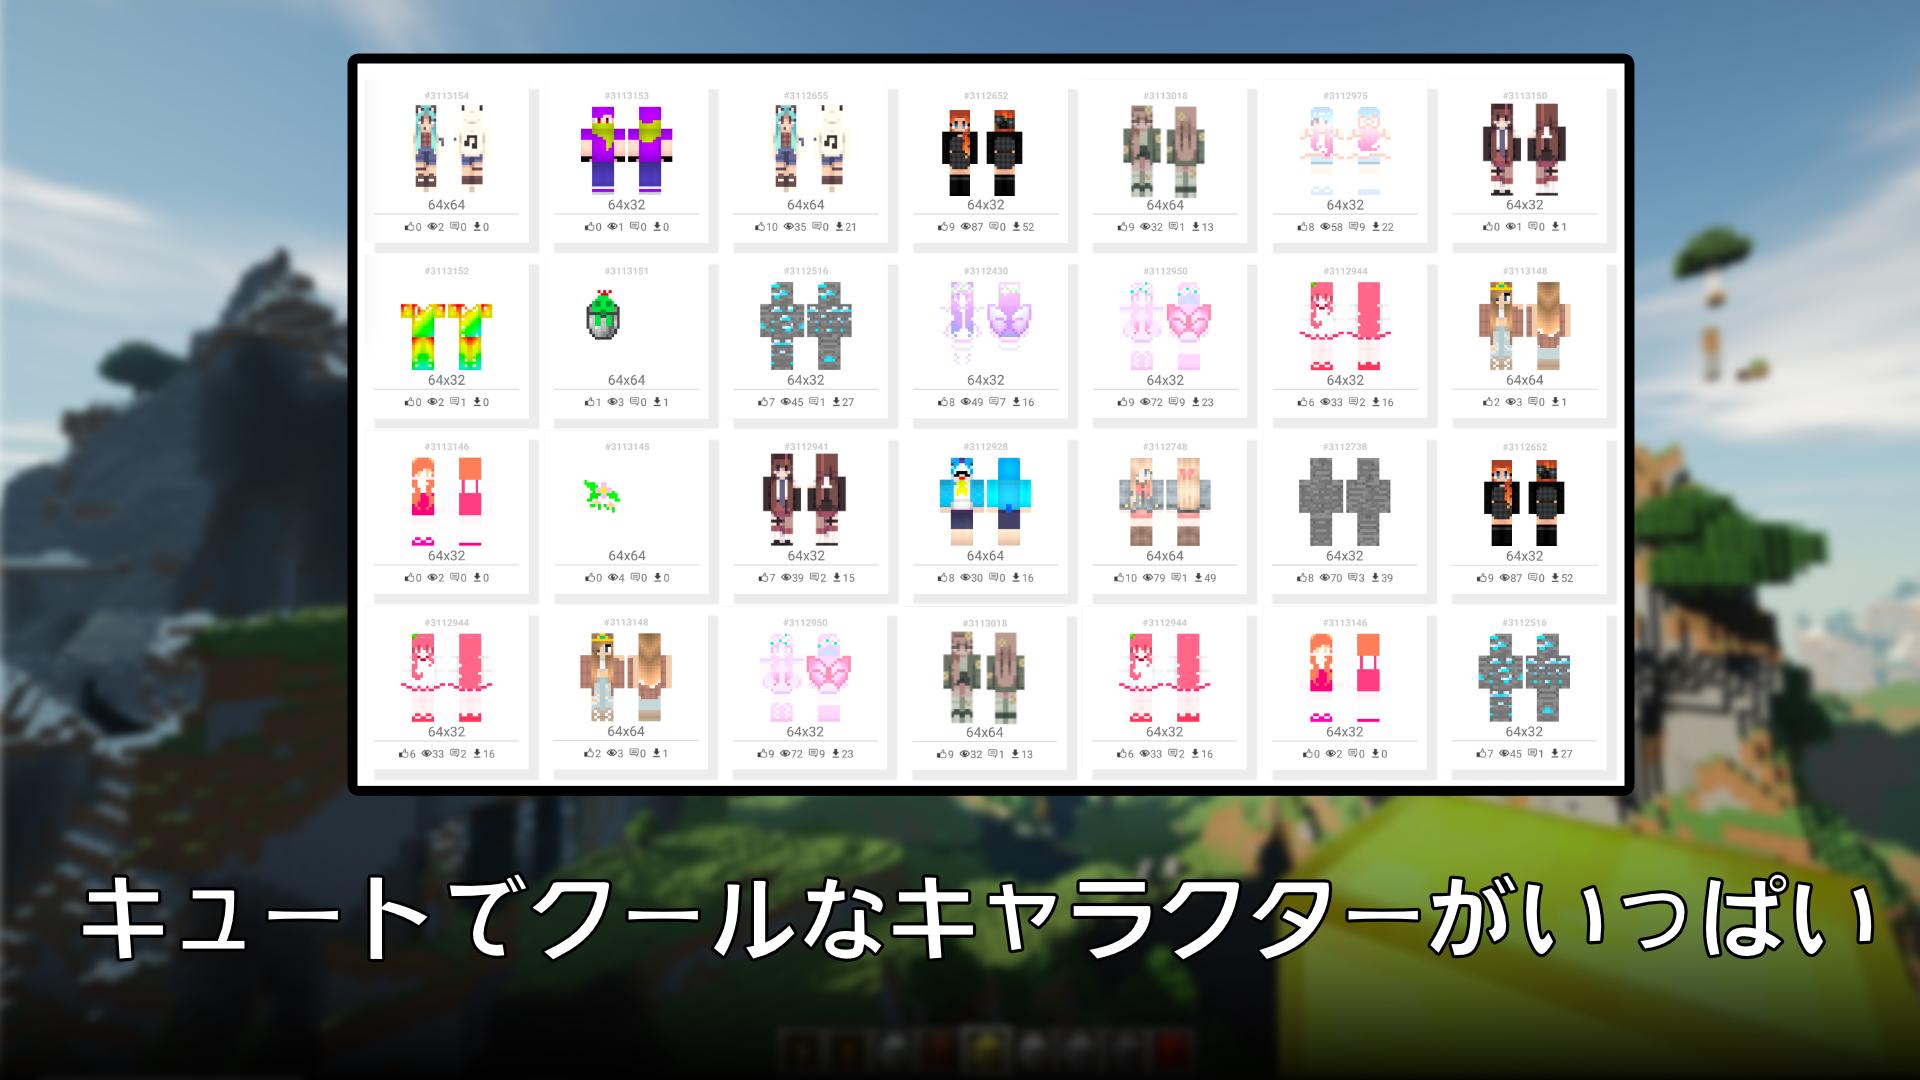The height and width of the screenshot is (1080, 1920).
Task: Click the views icon on flower item #3113145
Action: (x=612, y=578)
